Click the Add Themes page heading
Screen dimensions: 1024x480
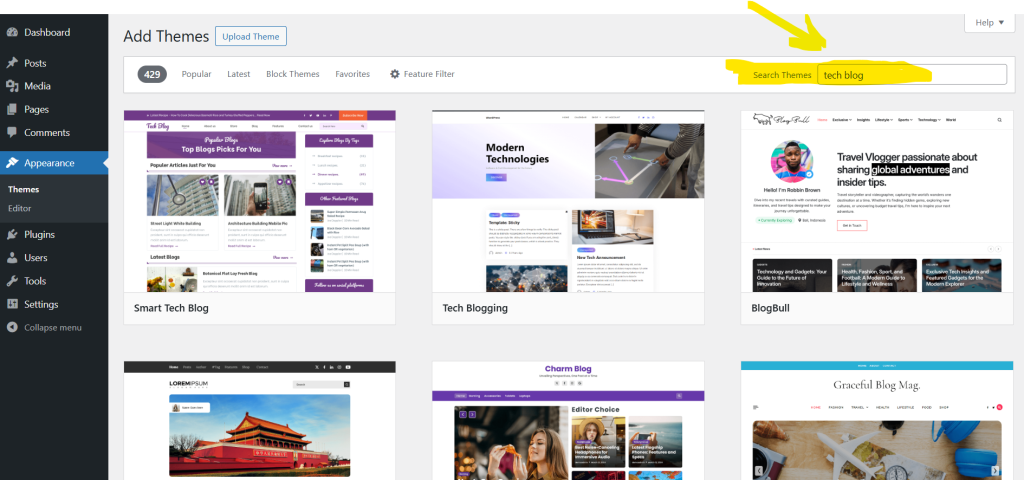tap(166, 37)
